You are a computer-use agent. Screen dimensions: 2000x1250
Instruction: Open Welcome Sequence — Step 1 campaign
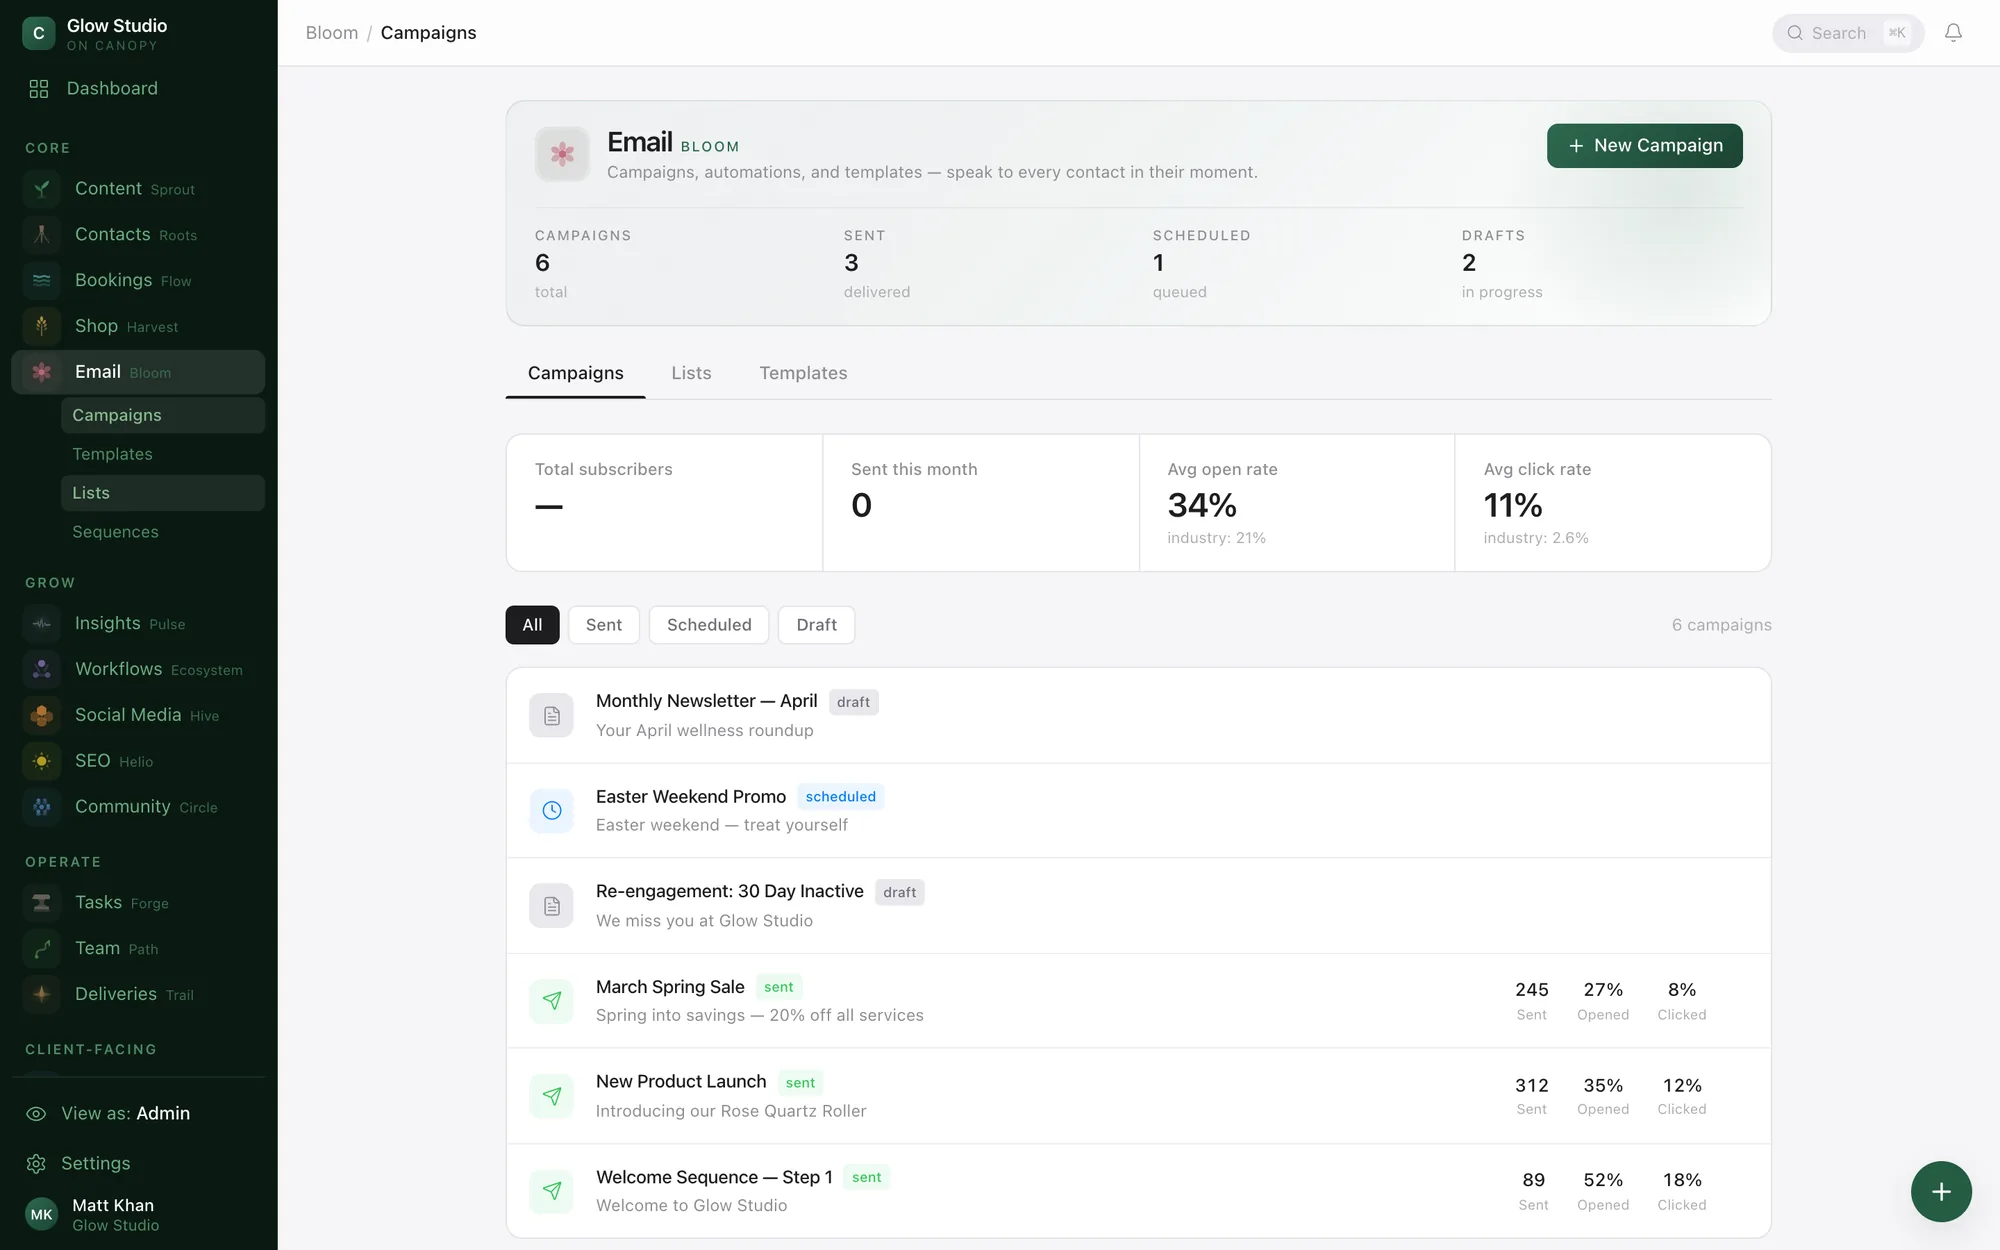coord(1138,1191)
